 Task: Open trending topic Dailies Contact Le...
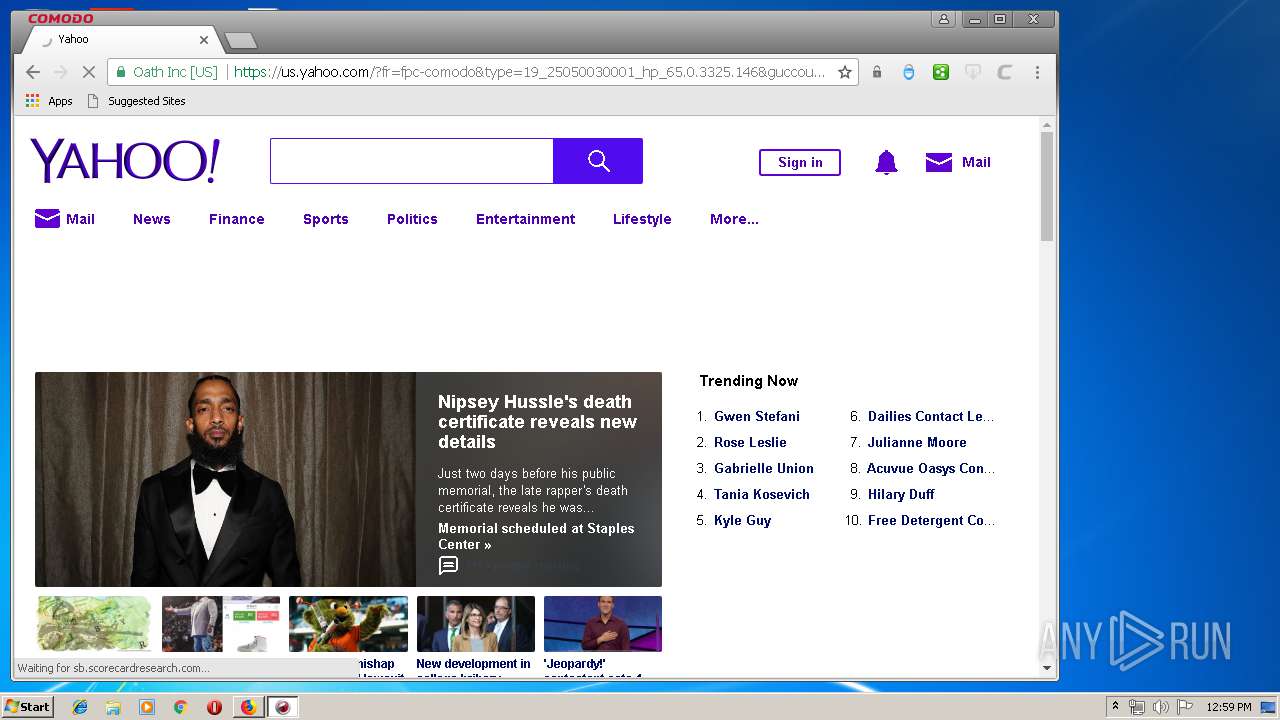931,416
